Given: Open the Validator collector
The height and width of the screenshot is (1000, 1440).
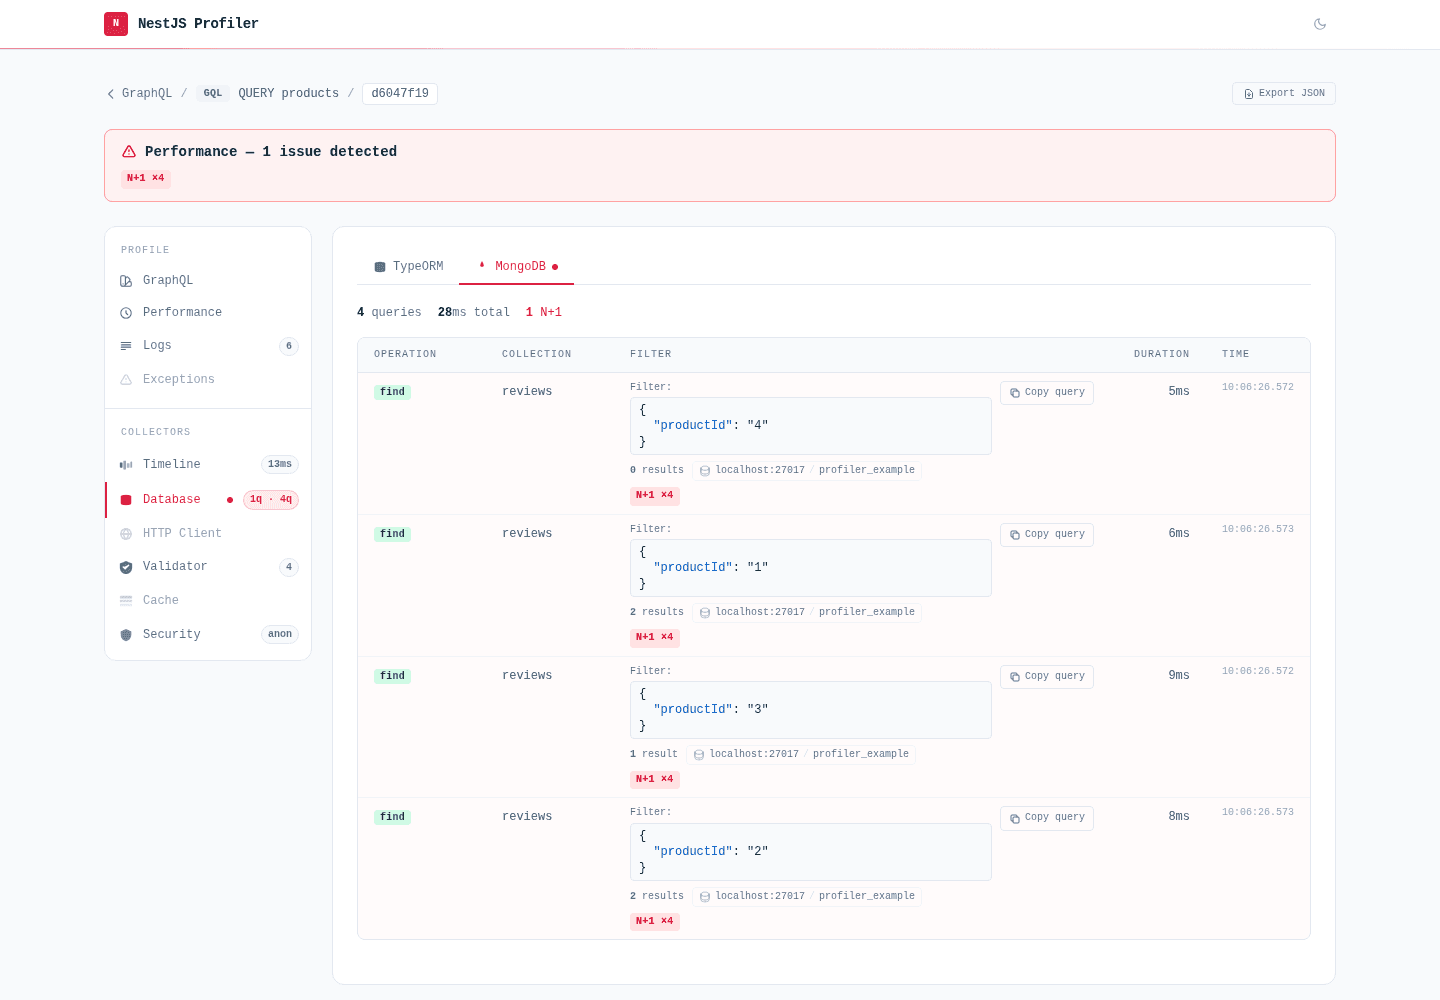Looking at the screenshot, I should (x=208, y=567).
